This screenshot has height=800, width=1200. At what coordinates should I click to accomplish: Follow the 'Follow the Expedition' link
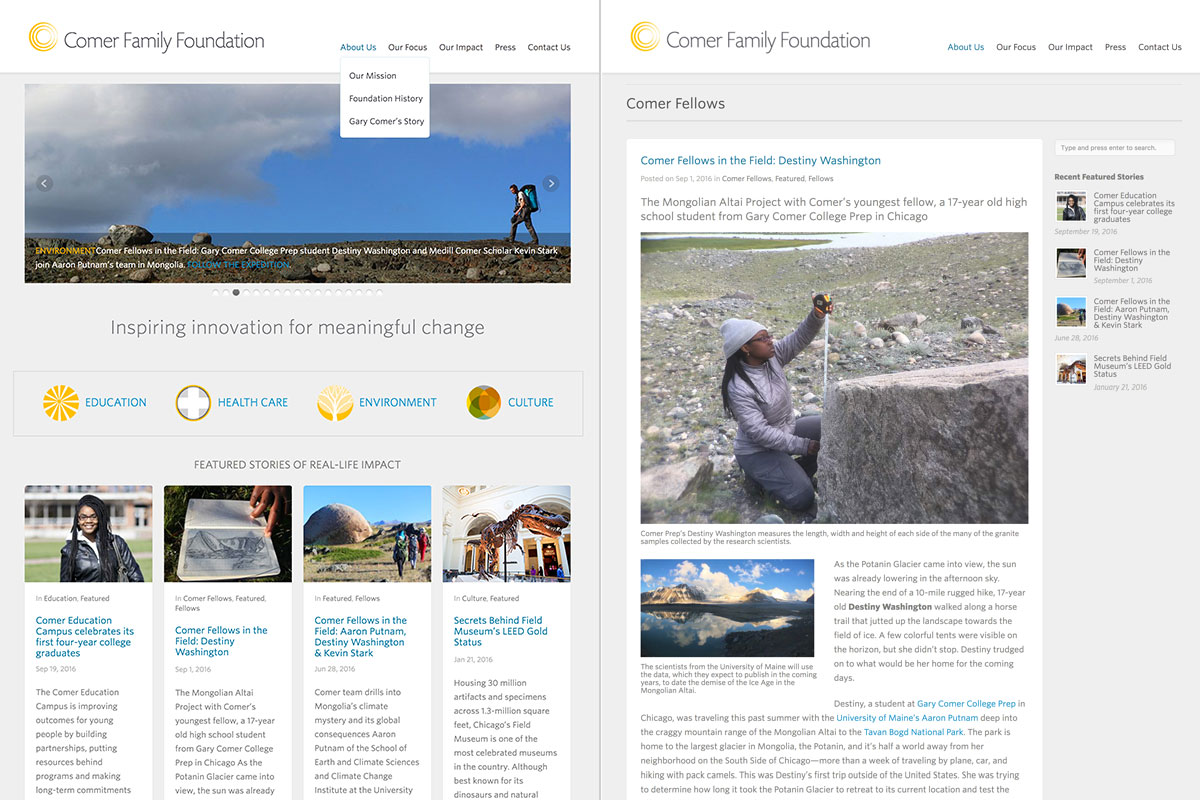tap(238, 265)
